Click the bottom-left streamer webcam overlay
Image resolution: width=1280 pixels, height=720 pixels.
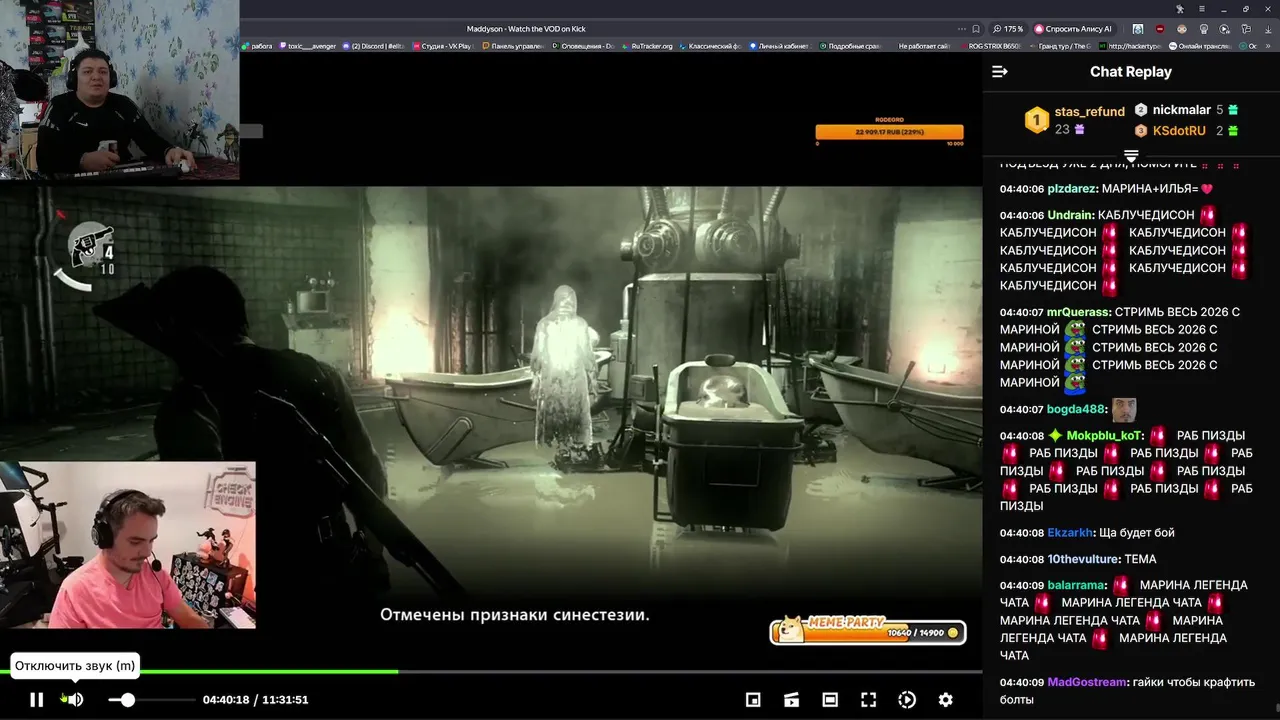[x=128, y=545]
